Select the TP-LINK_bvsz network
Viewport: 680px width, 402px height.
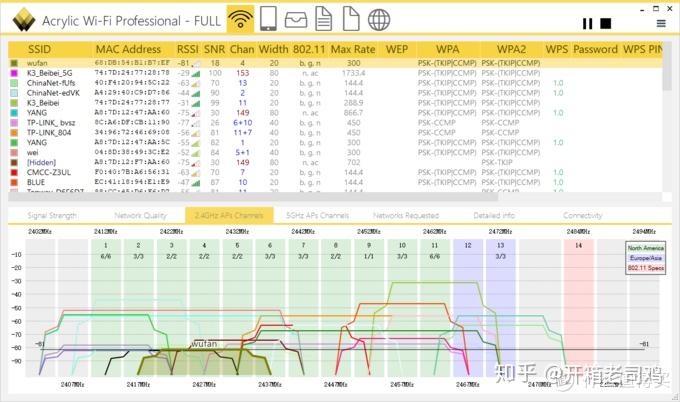click(335, 123)
